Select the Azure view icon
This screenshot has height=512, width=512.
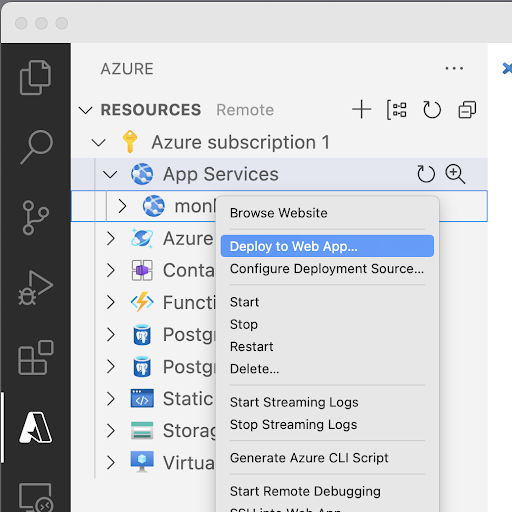(36, 427)
